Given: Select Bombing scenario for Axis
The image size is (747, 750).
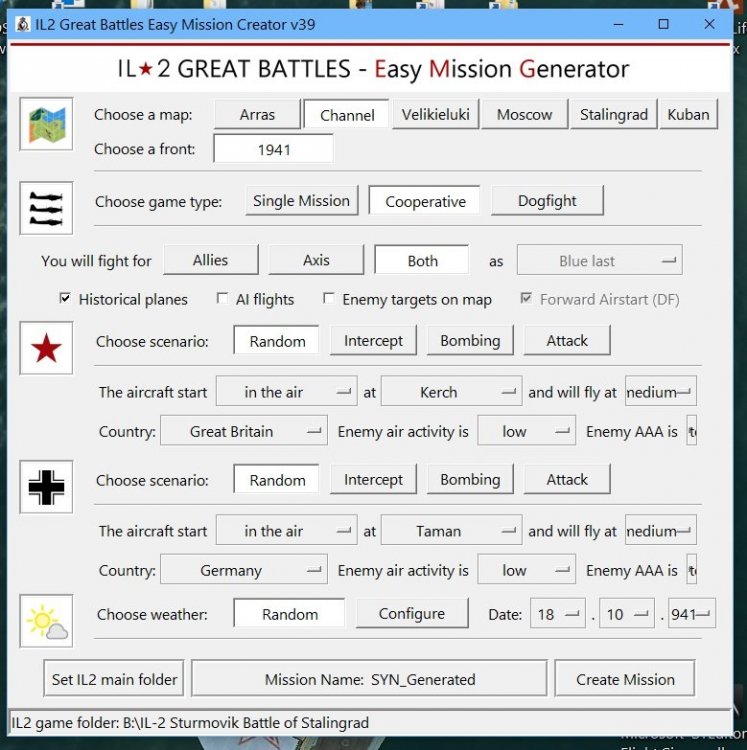Looking at the screenshot, I should 470,479.
